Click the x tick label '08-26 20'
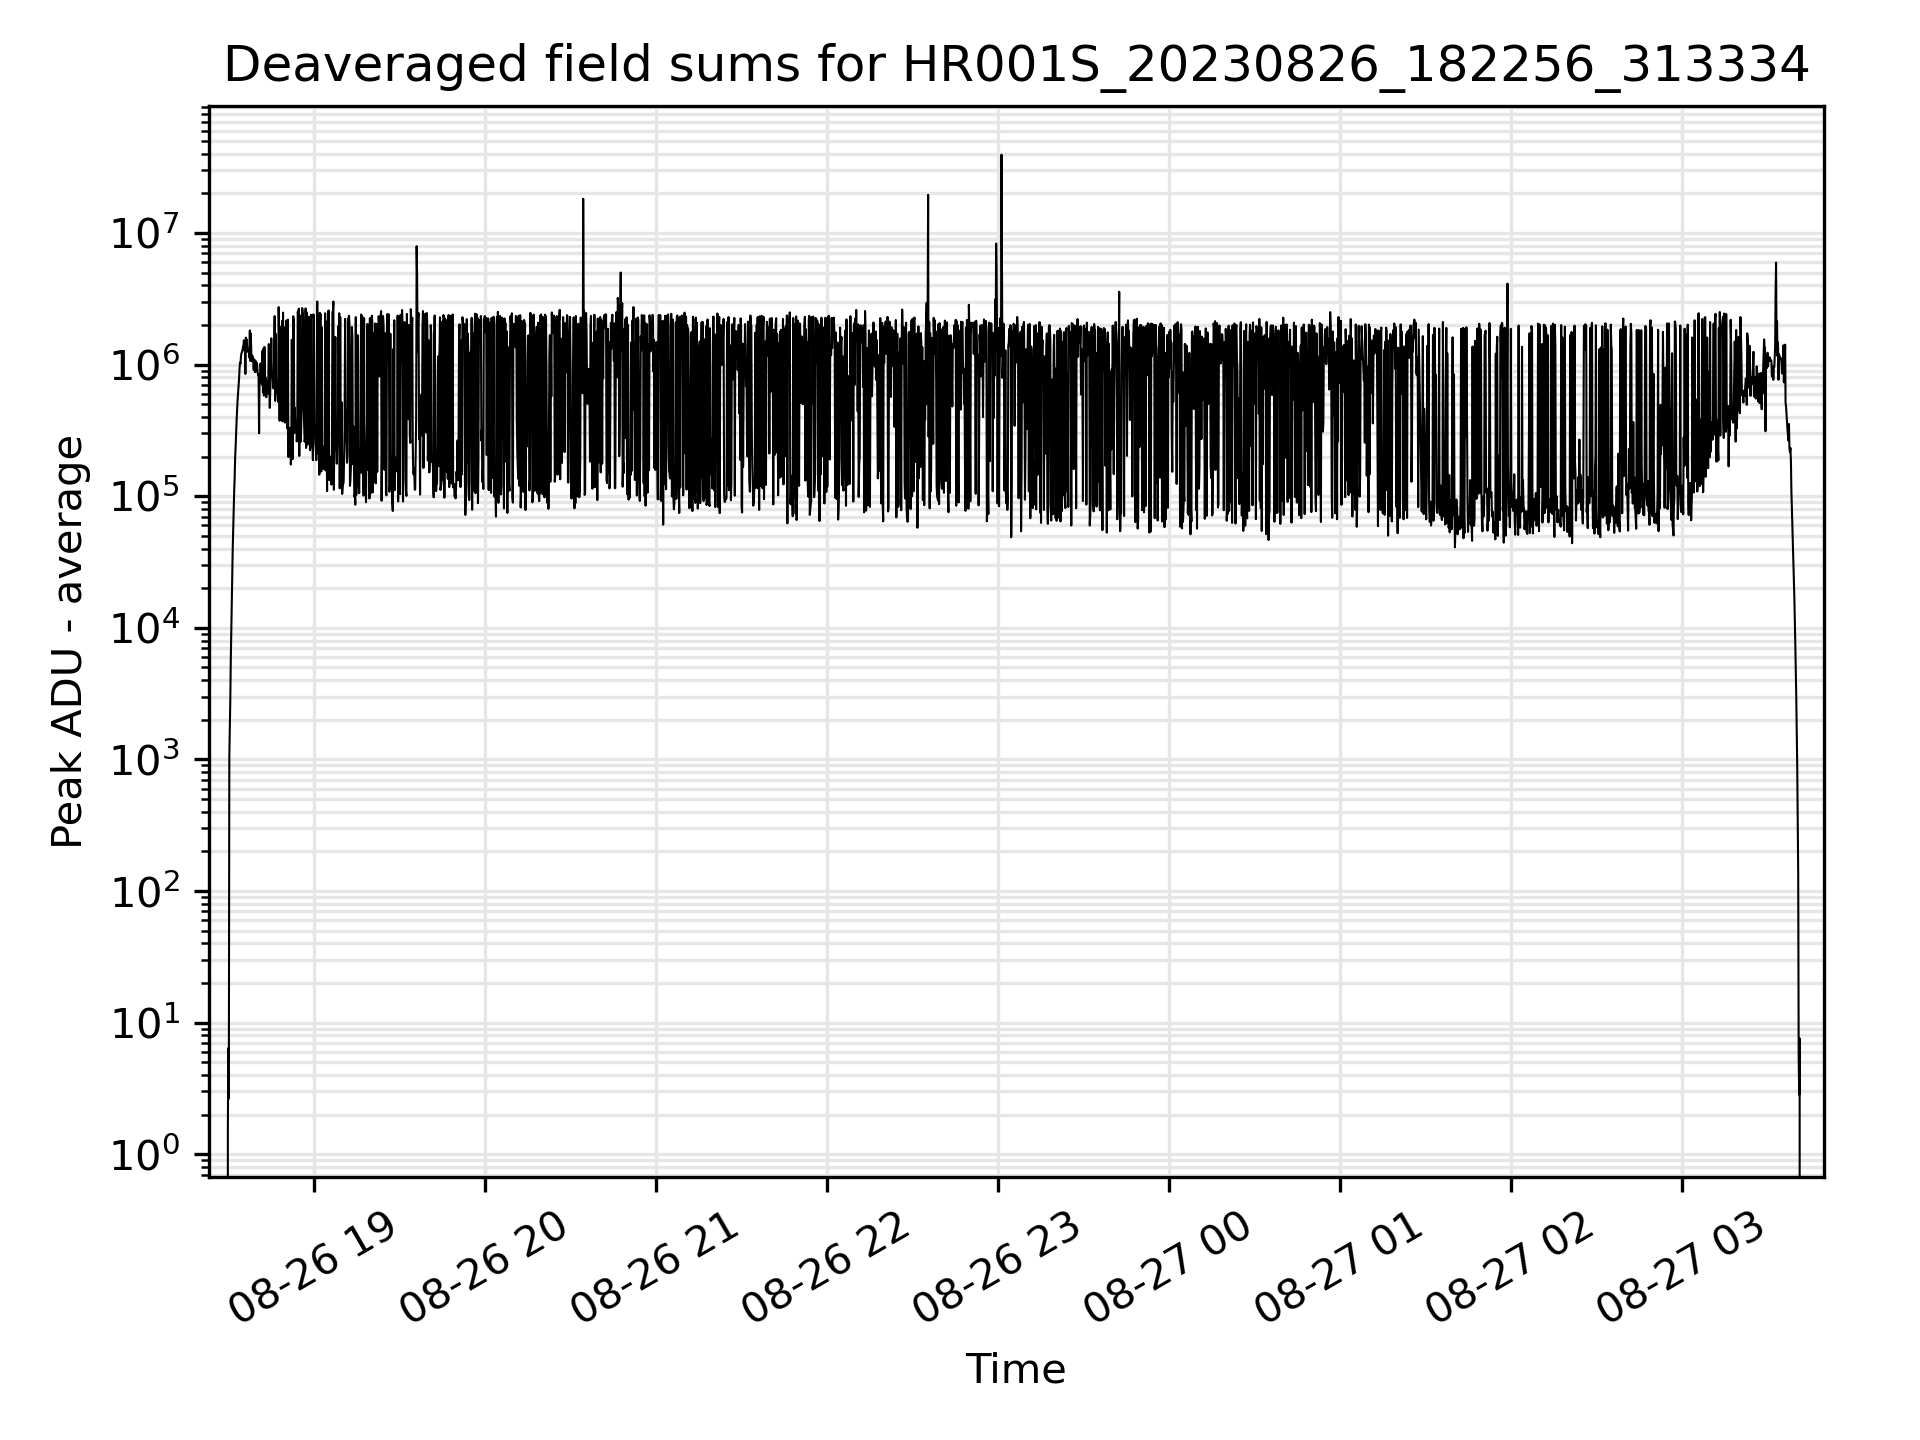 tap(484, 1268)
